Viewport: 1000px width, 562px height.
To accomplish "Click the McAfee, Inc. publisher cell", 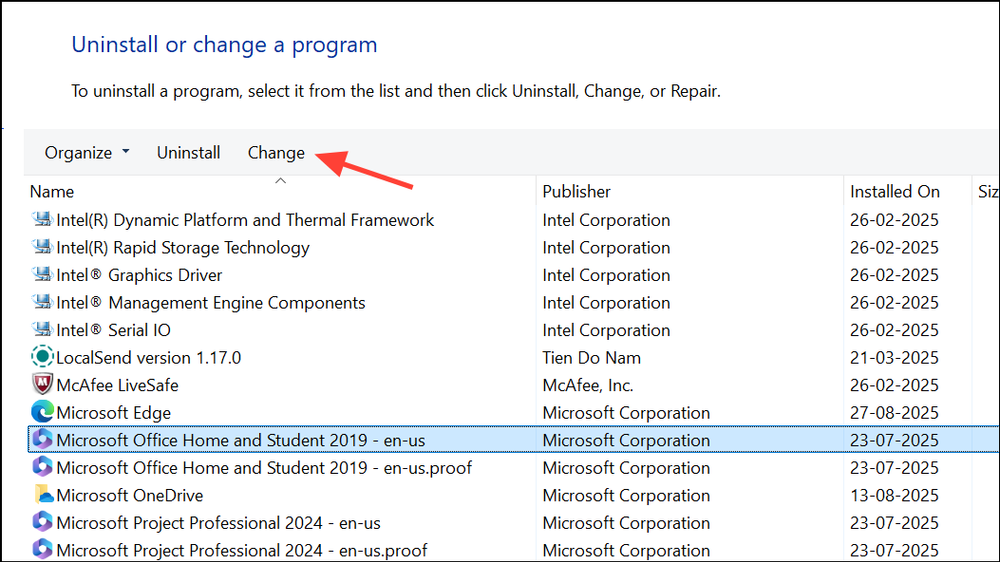I will (x=587, y=385).
